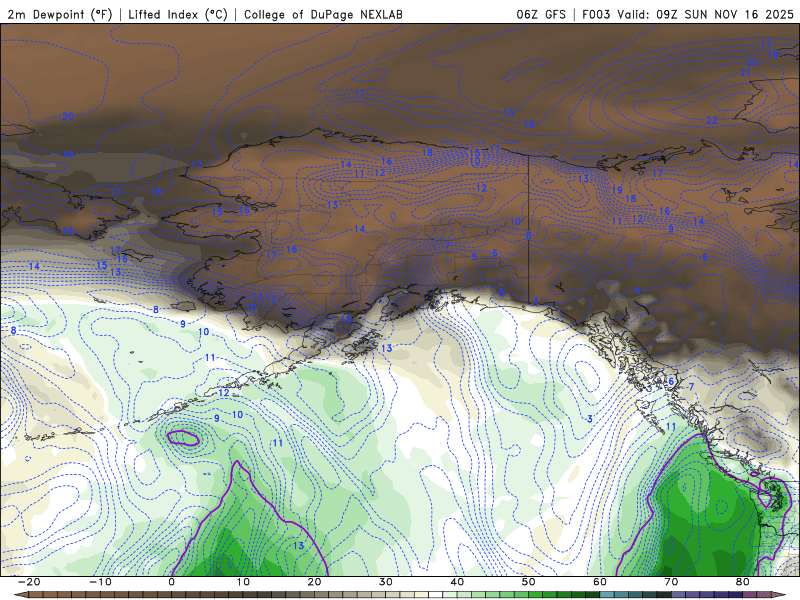Click the lifted index contour label "21"
The width and height of the screenshot is (800, 600).
745,73
